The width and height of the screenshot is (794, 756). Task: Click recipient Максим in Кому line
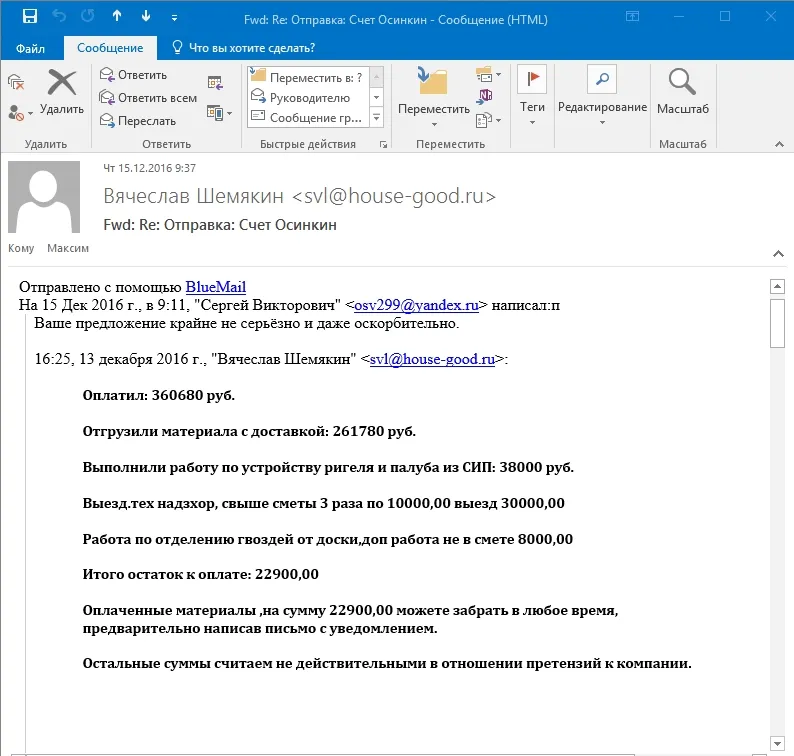(68, 248)
